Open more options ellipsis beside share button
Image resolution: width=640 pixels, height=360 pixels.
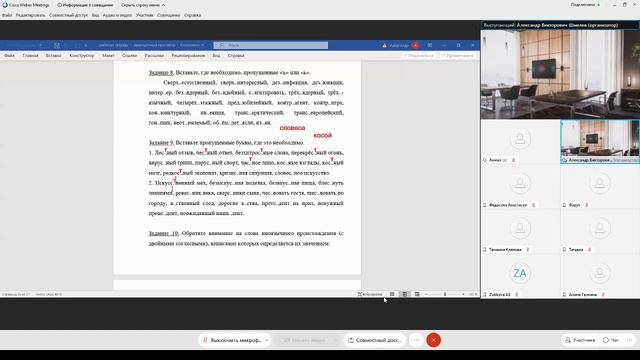[x=416, y=340]
